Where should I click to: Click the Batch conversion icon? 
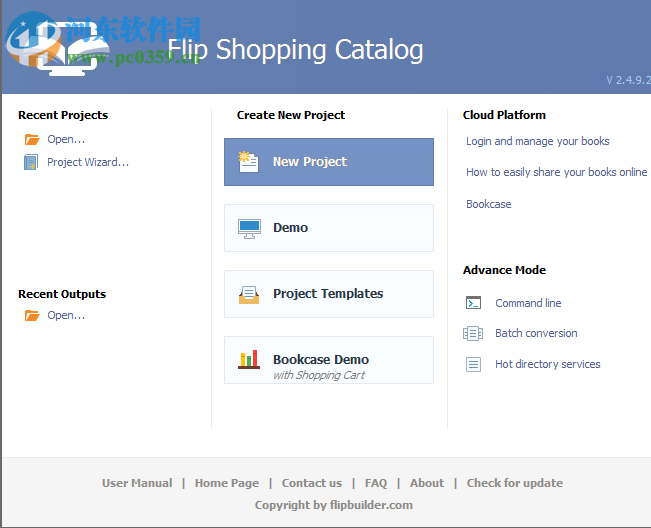473,333
